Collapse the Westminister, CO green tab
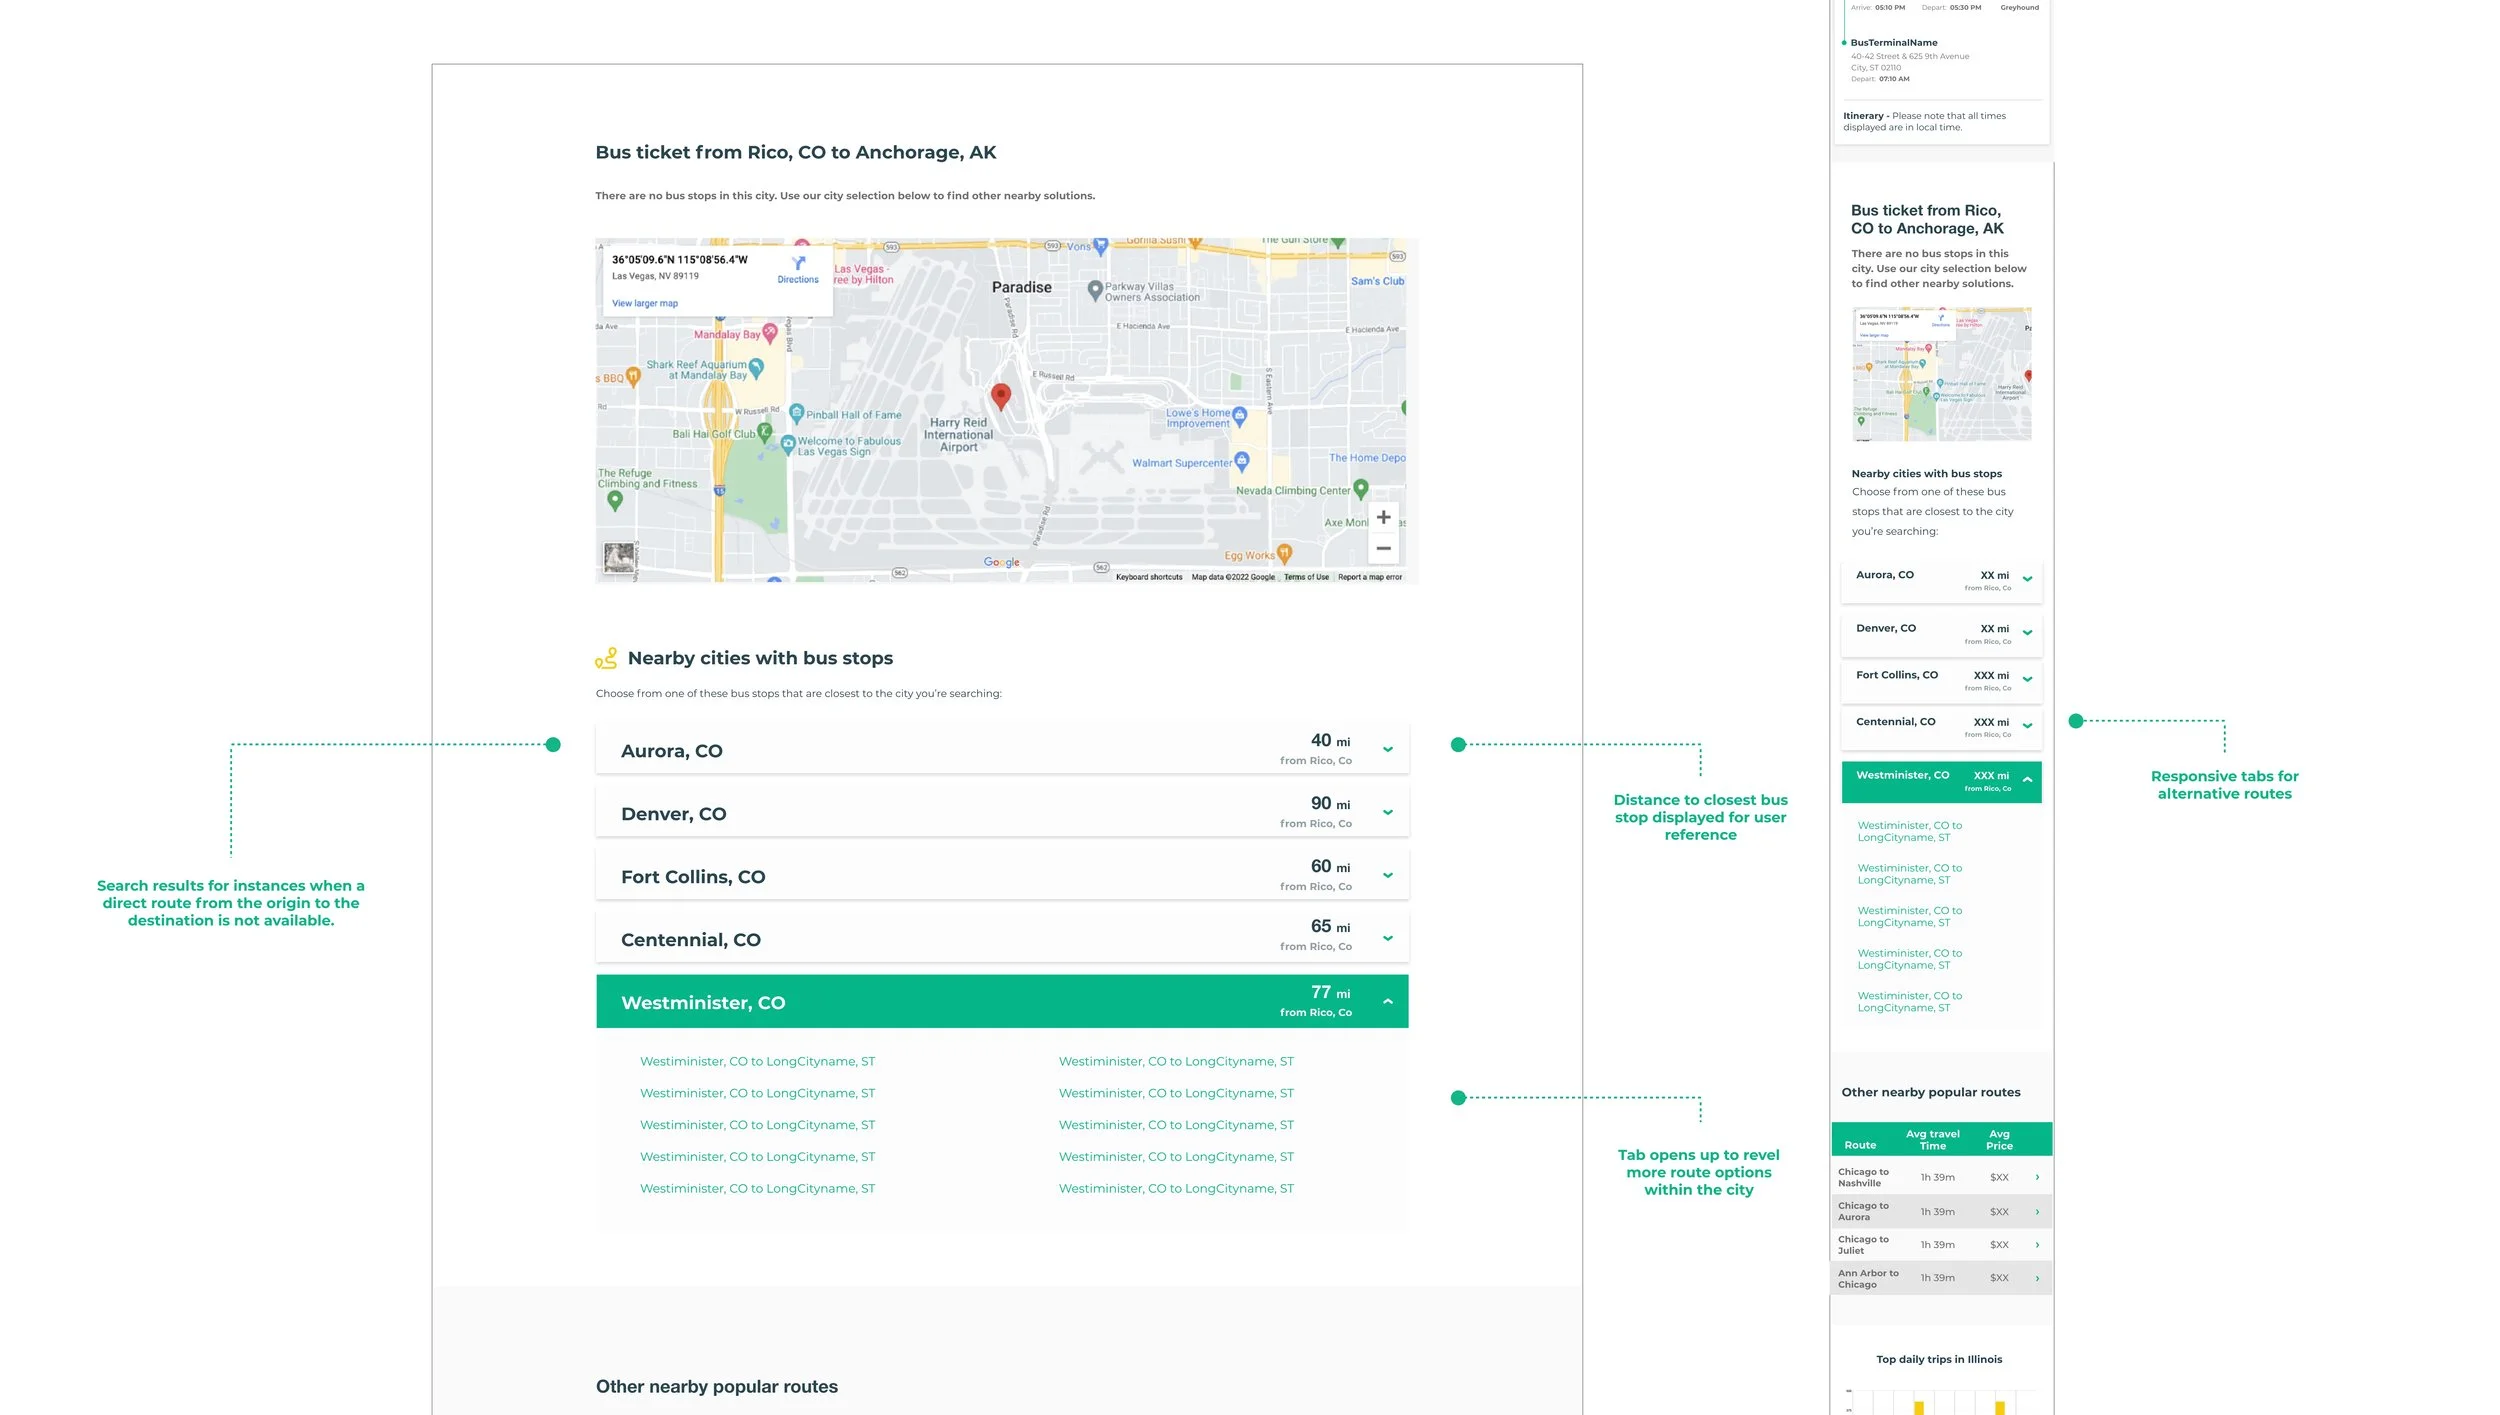 tap(1388, 1002)
